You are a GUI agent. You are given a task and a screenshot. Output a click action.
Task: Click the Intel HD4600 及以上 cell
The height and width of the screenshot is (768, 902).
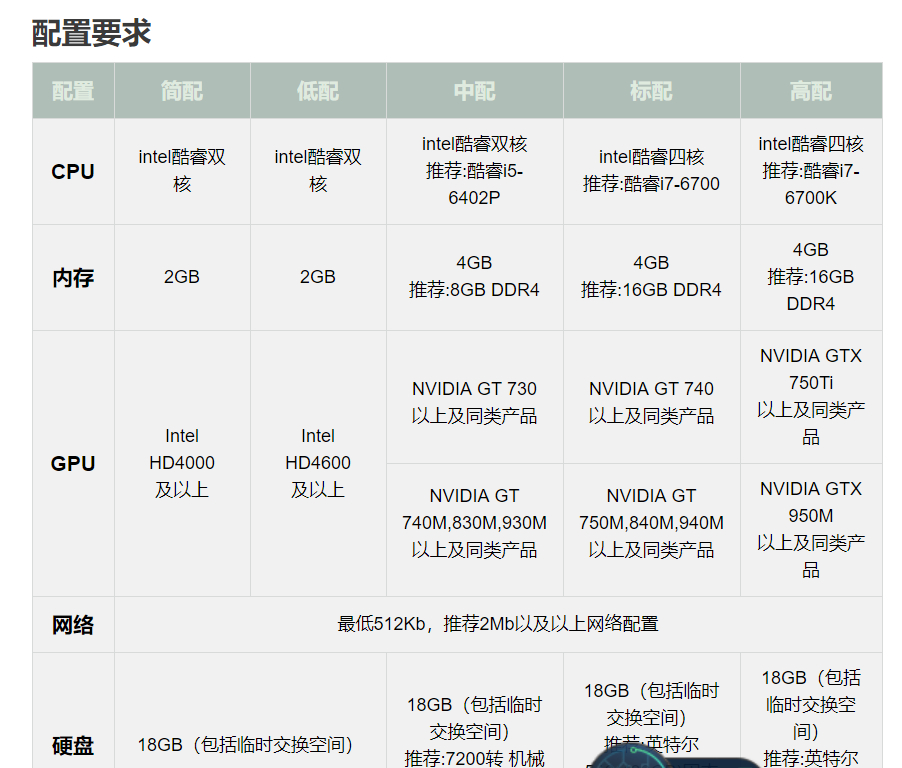point(318,463)
